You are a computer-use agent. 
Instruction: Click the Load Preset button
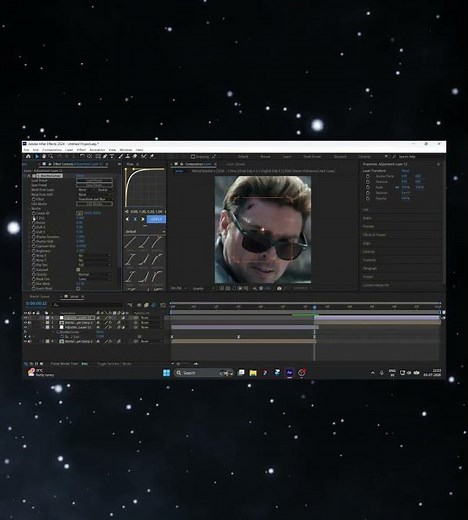click(x=95, y=180)
